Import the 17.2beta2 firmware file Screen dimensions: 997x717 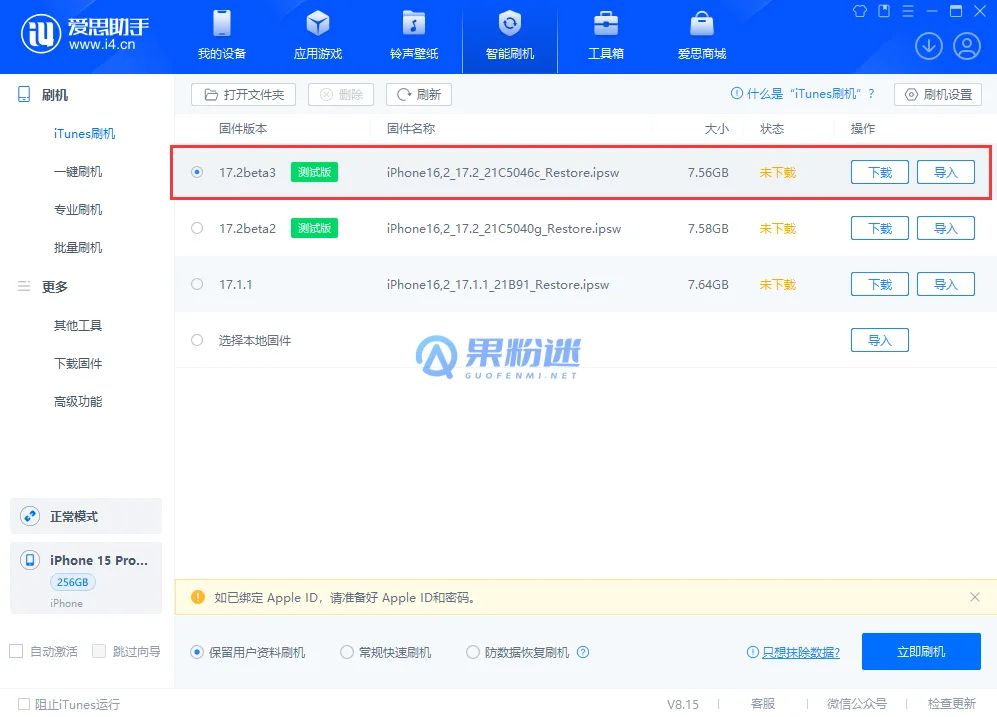(945, 228)
